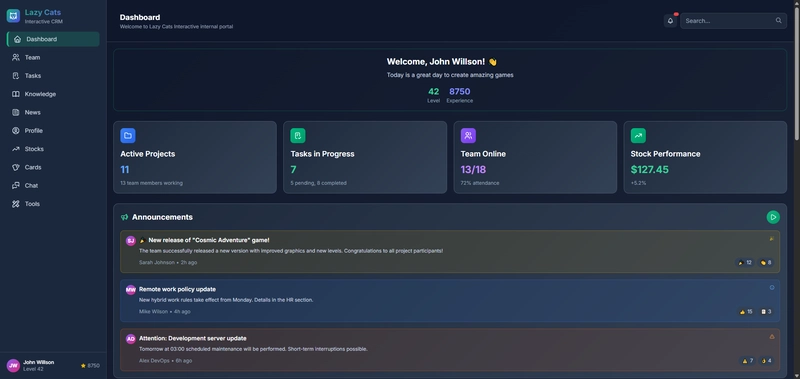Click the Lazy Cats logo icon
This screenshot has width=800, height=379.
(x=13, y=16)
